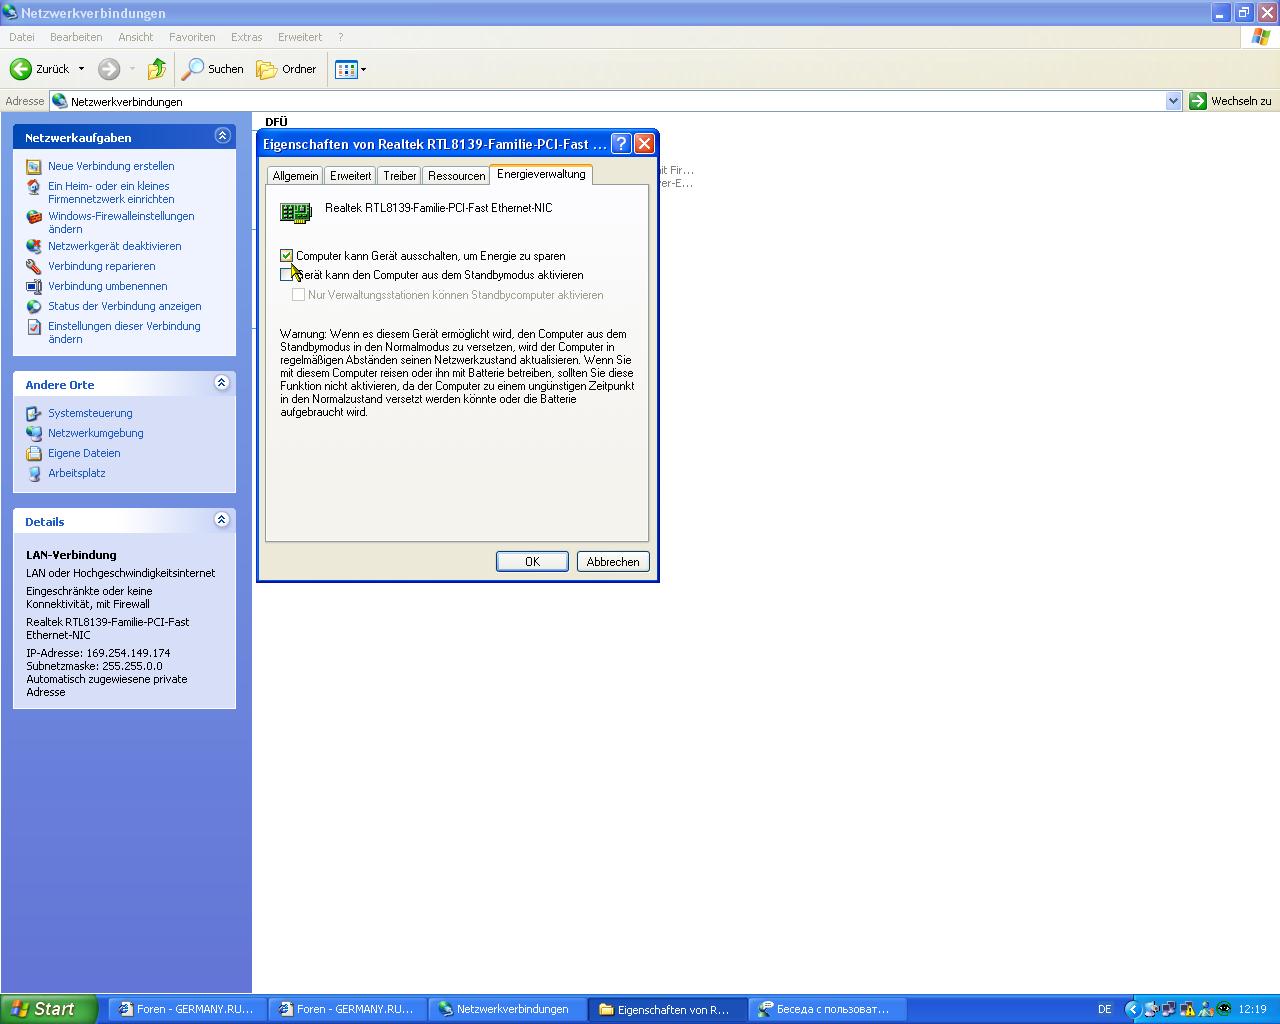Screen dimensions: 1280x1024
Task: Click the OK button
Action: coord(532,562)
